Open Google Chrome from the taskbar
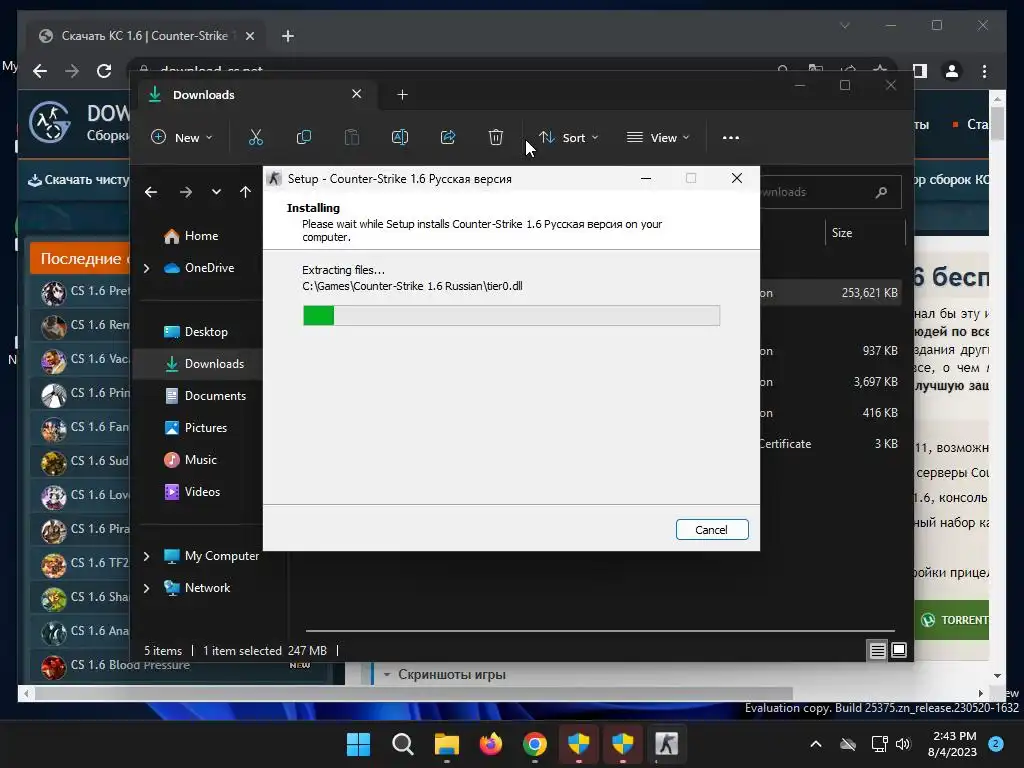 click(535, 744)
